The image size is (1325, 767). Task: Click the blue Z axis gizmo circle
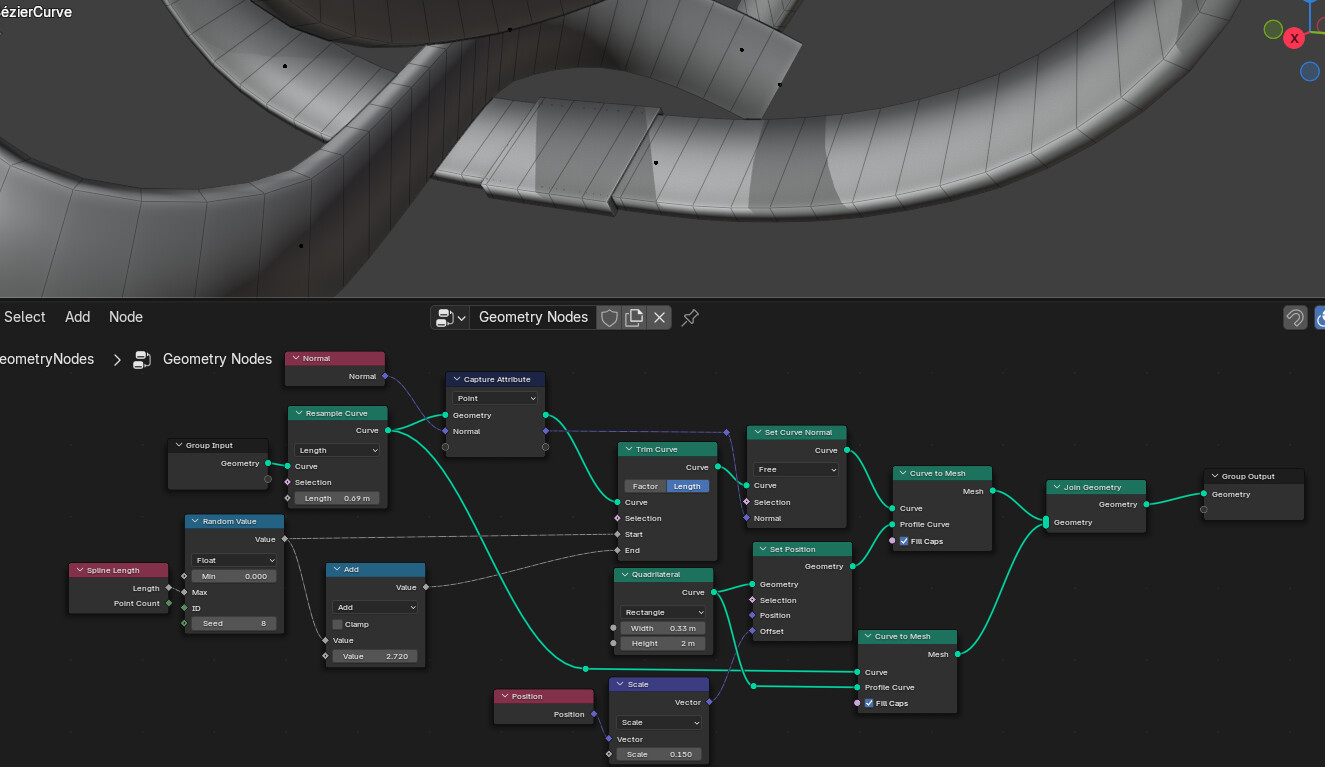pos(1310,71)
